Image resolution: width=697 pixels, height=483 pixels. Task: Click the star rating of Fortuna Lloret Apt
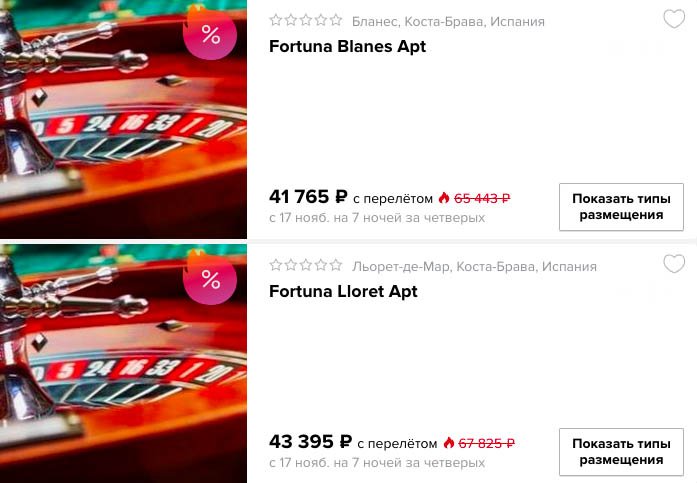[306, 265]
